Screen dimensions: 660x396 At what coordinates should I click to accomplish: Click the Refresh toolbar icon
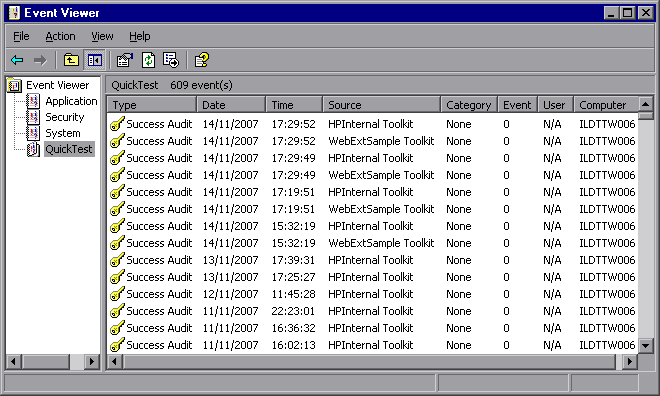(148, 60)
